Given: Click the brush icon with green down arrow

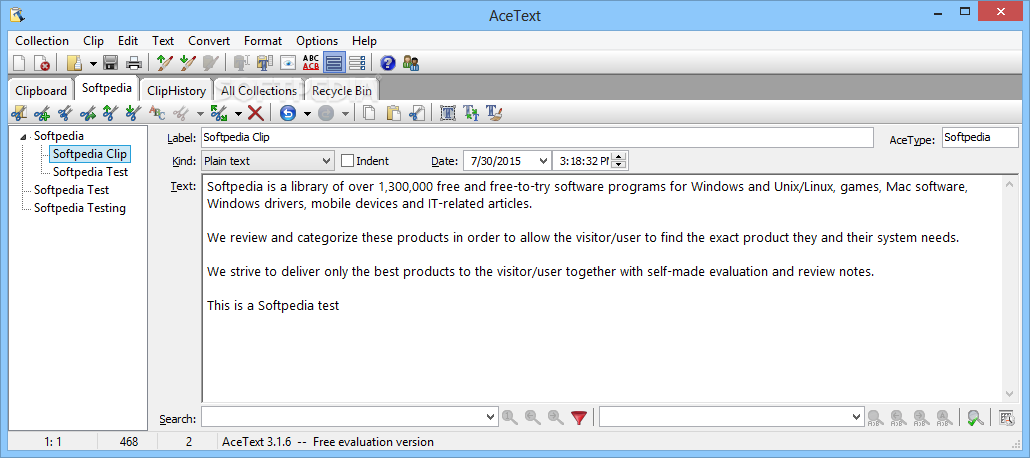Looking at the screenshot, I should tap(187, 63).
